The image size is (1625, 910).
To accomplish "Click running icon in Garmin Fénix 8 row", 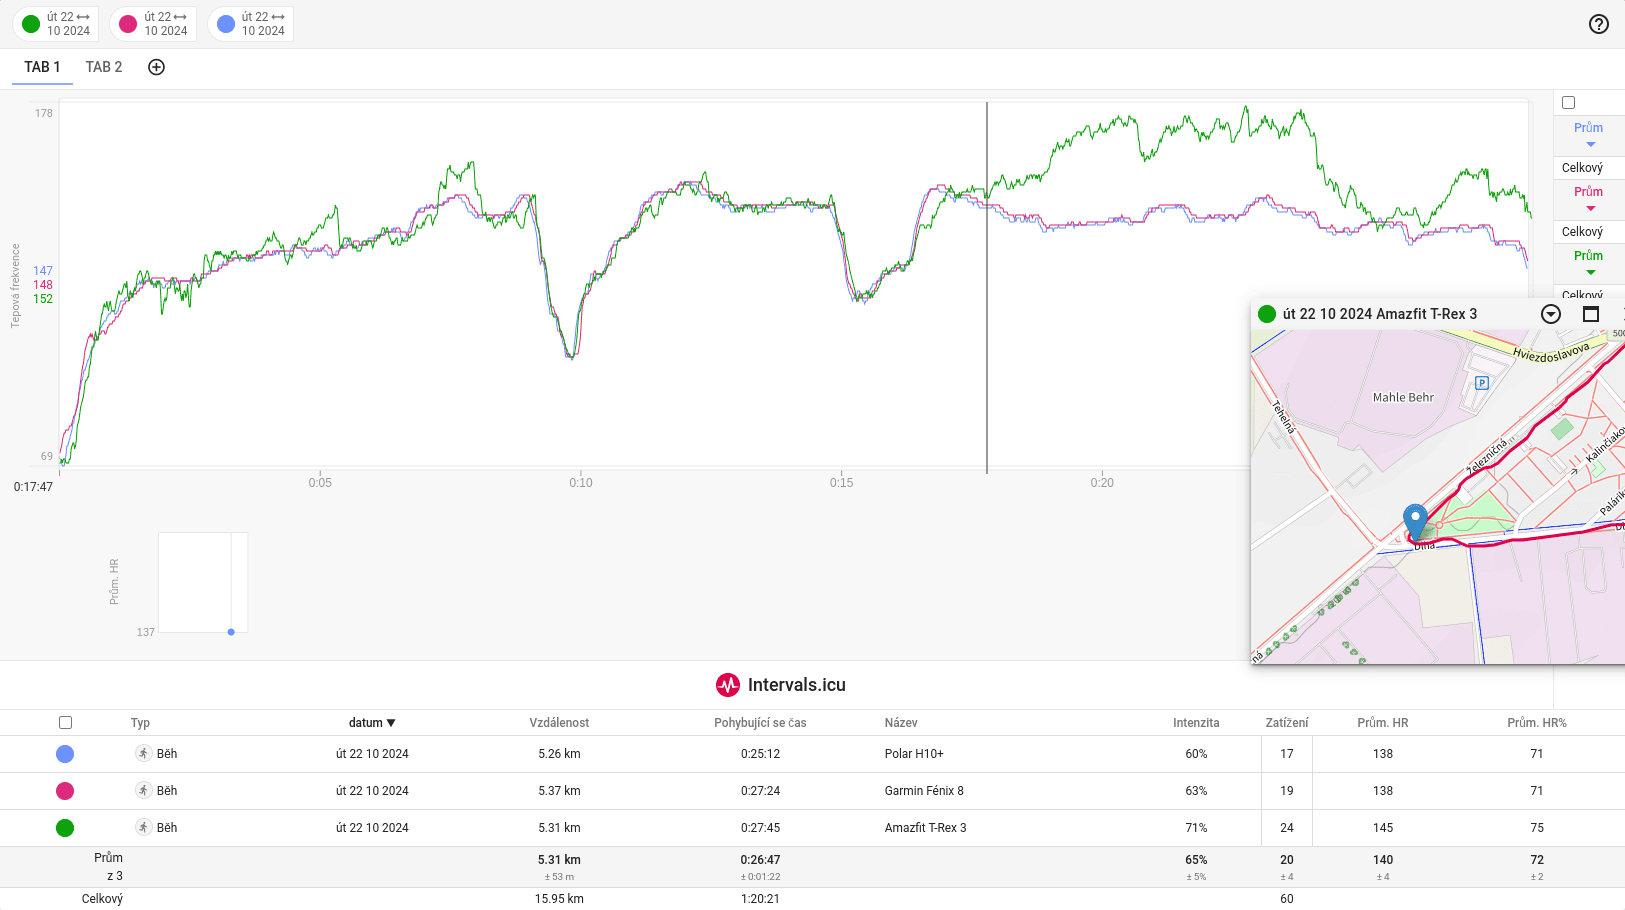I will coord(144,791).
